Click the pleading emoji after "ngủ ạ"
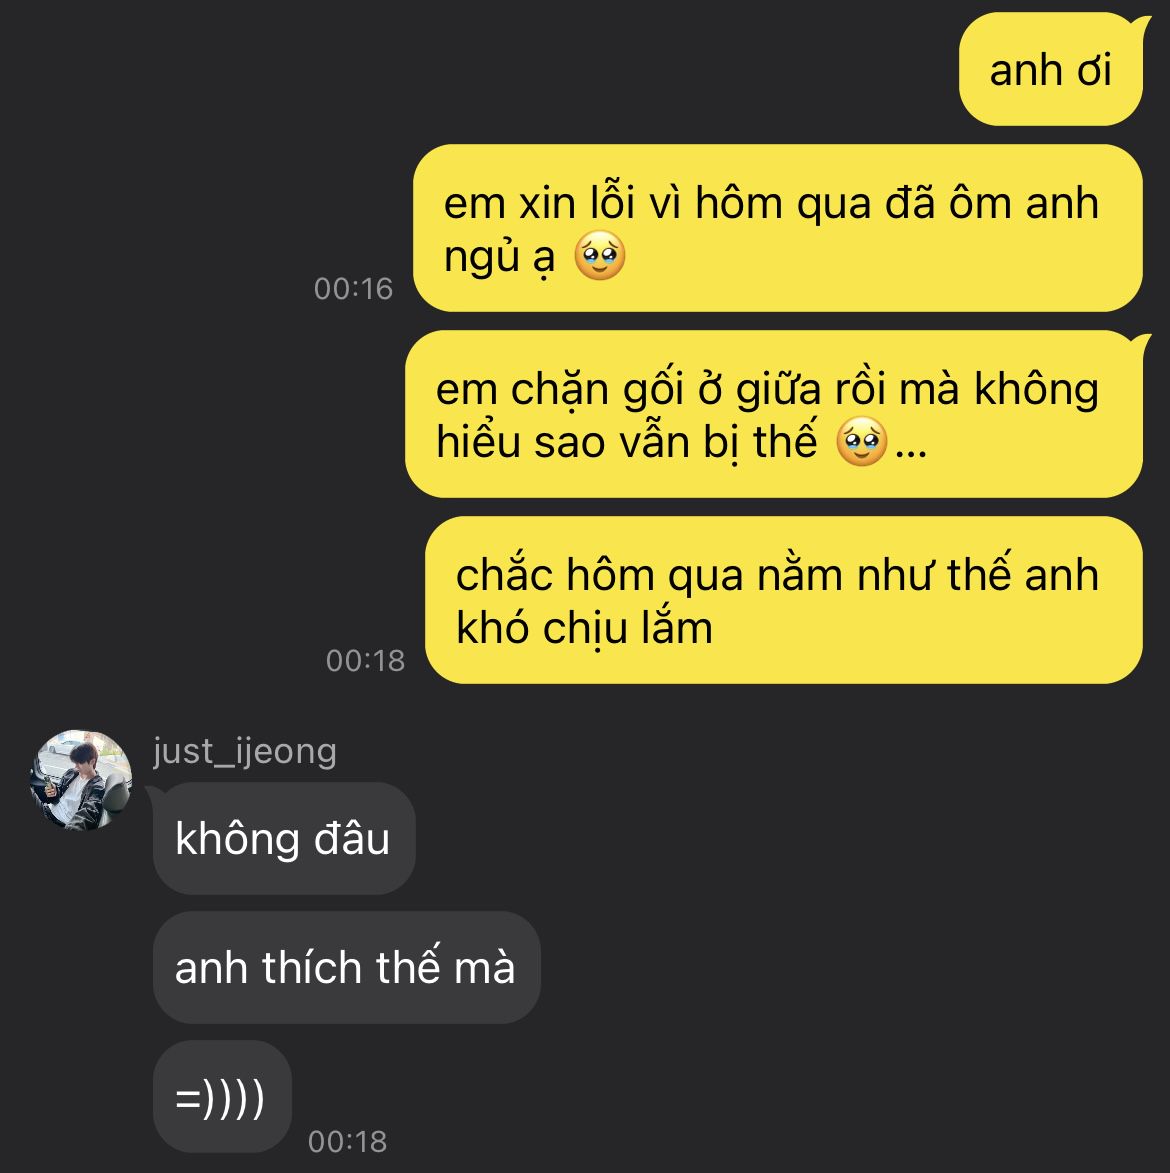This screenshot has height=1173, width=1170. (599, 256)
